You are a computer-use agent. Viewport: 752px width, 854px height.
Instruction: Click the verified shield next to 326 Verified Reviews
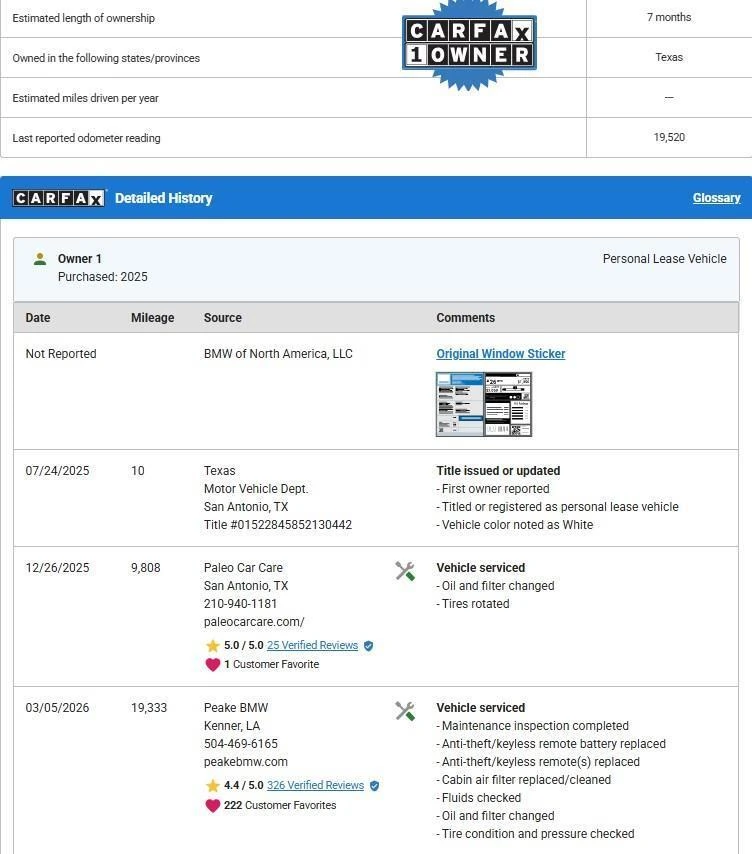pos(374,786)
